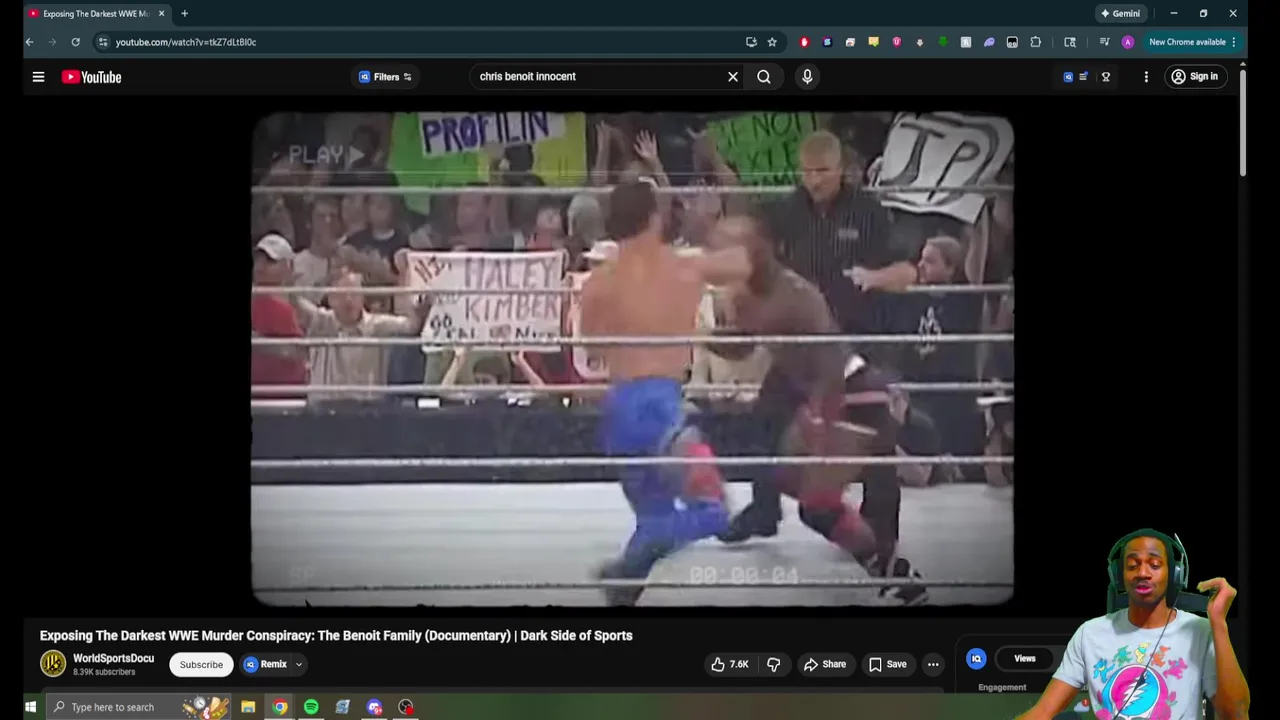
Task: Open Discord from taskbar
Action: [374, 707]
